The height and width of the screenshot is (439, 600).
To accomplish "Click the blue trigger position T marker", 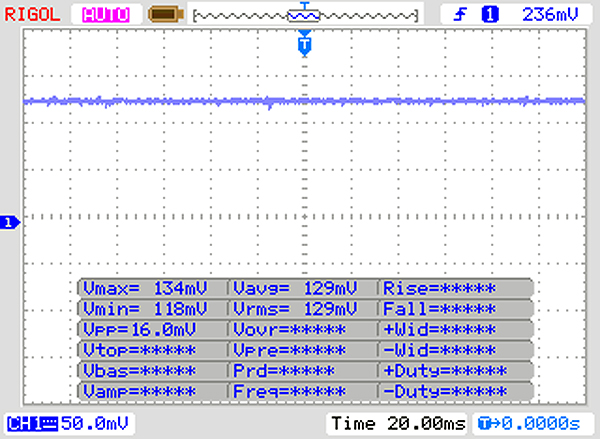I will [x=305, y=44].
